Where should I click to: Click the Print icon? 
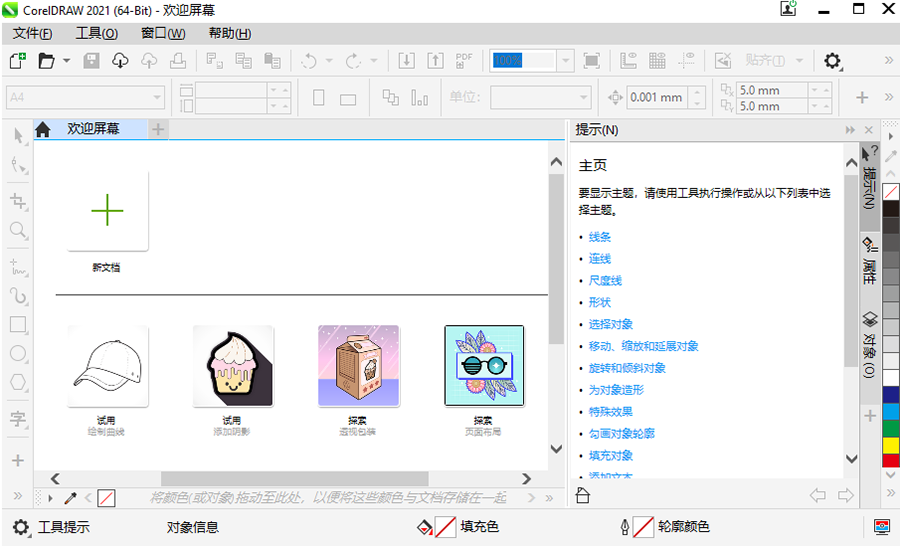point(178,60)
